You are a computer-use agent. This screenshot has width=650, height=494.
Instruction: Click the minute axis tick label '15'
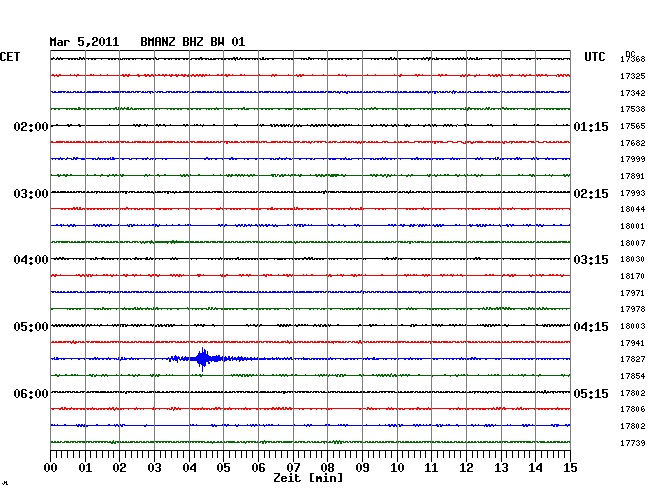[570, 468]
